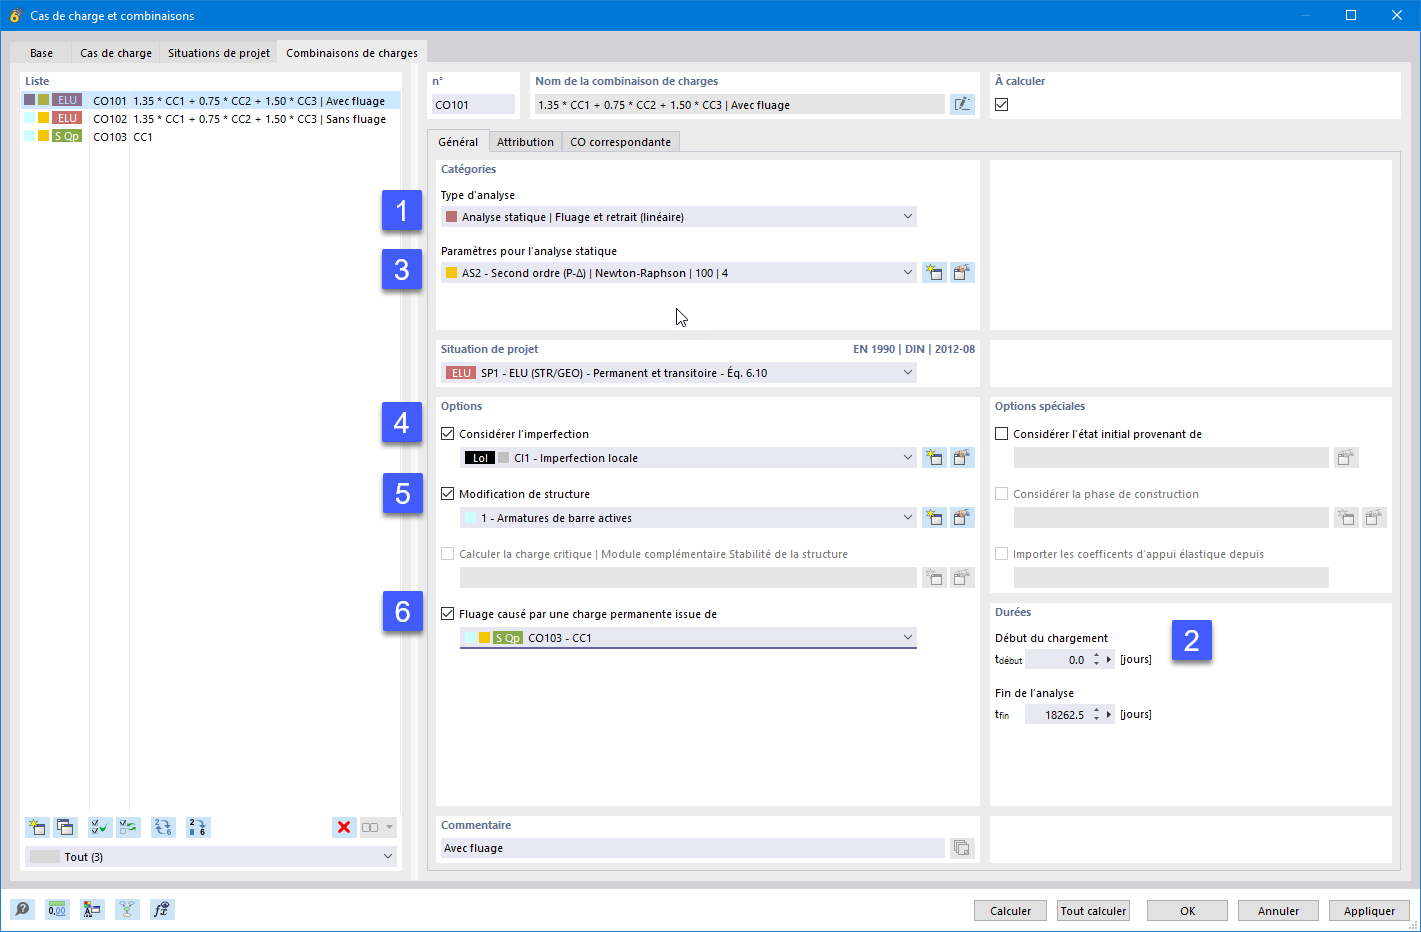Go to Situations de projet tab
The width and height of the screenshot is (1421, 932).
(x=219, y=53)
